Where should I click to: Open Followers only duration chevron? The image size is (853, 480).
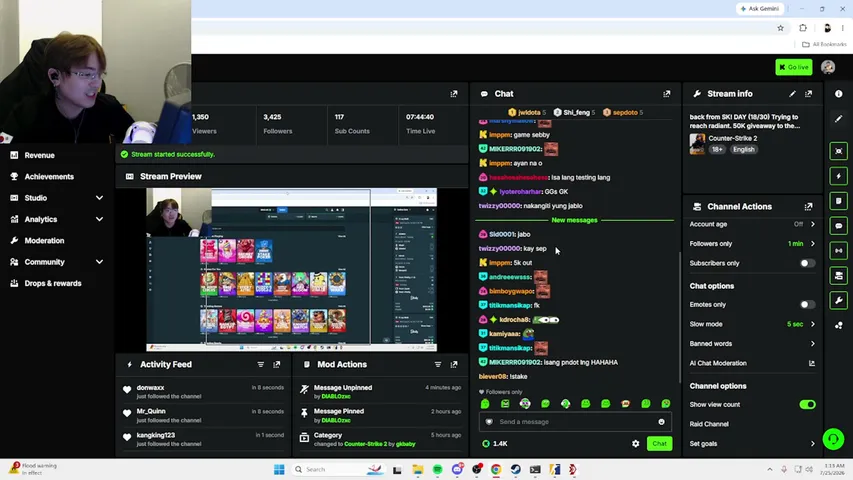813,244
